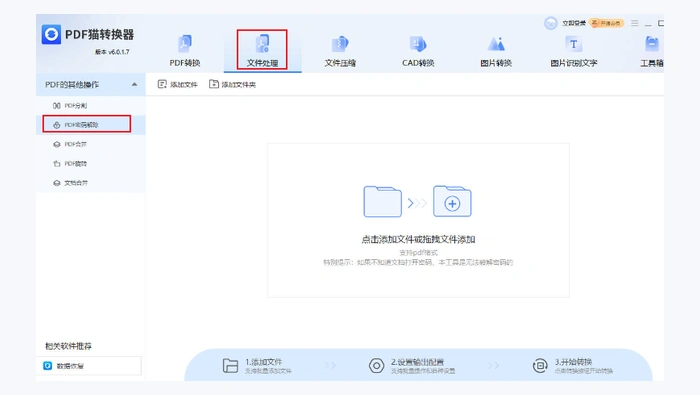Open the 图片识别文字 OCR tab
700x395 pixels.
pyautogui.click(x=574, y=51)
